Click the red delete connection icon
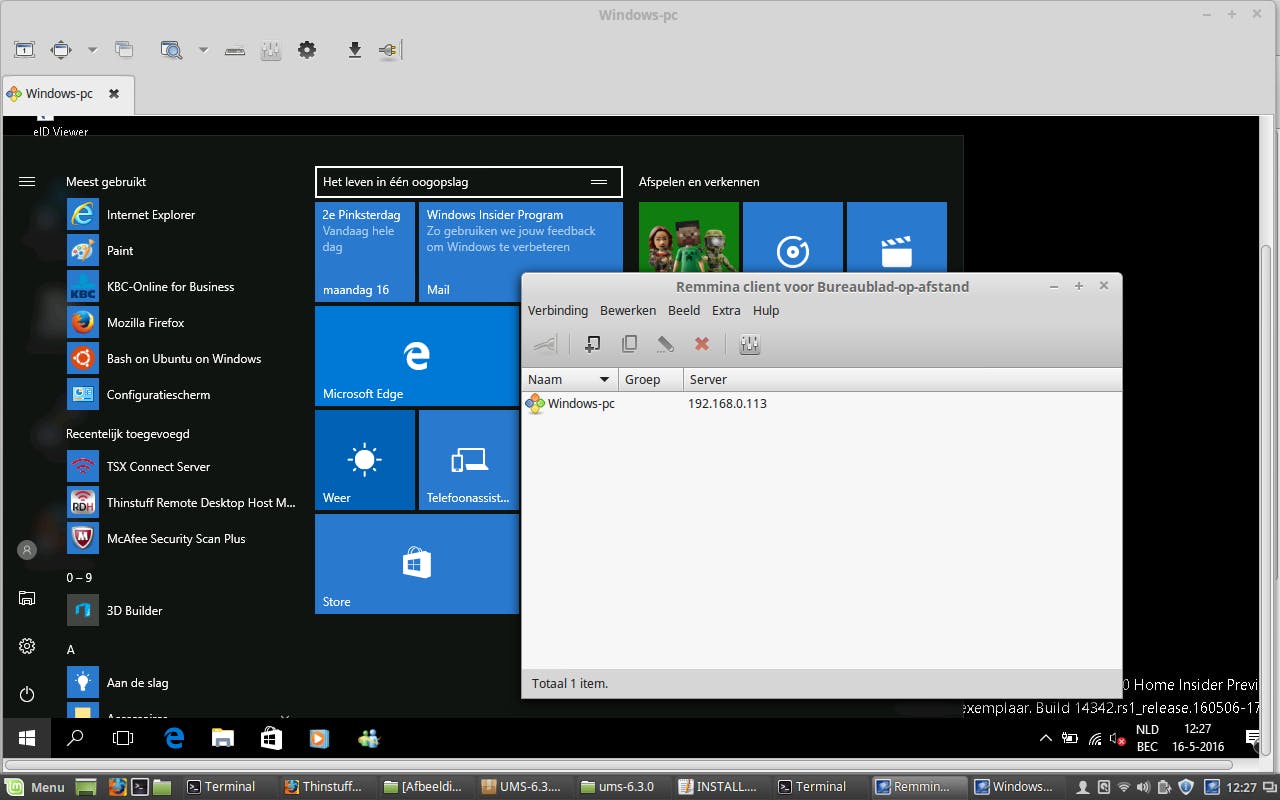The height and width of the screenshot is (800, 1280). pos(702,344)
